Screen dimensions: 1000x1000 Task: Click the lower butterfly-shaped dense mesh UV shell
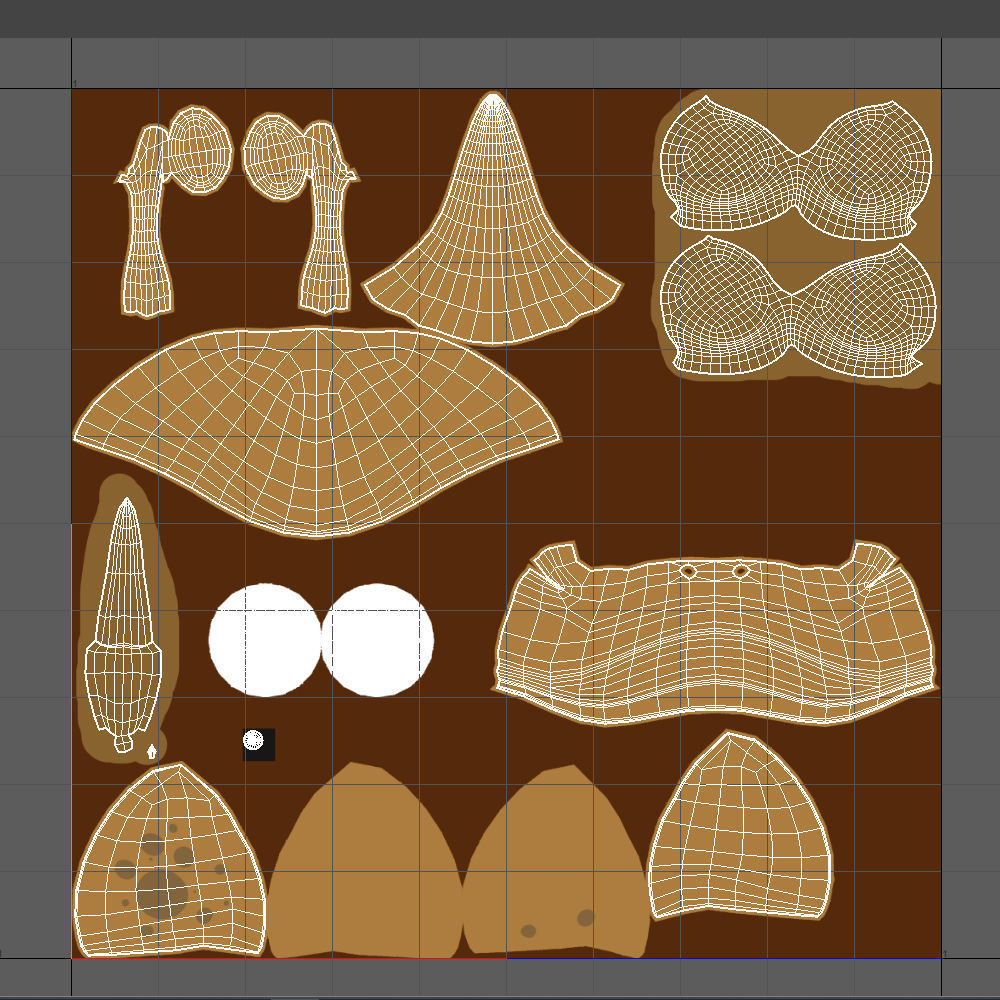pyautogui.click(x=798, y=306)
